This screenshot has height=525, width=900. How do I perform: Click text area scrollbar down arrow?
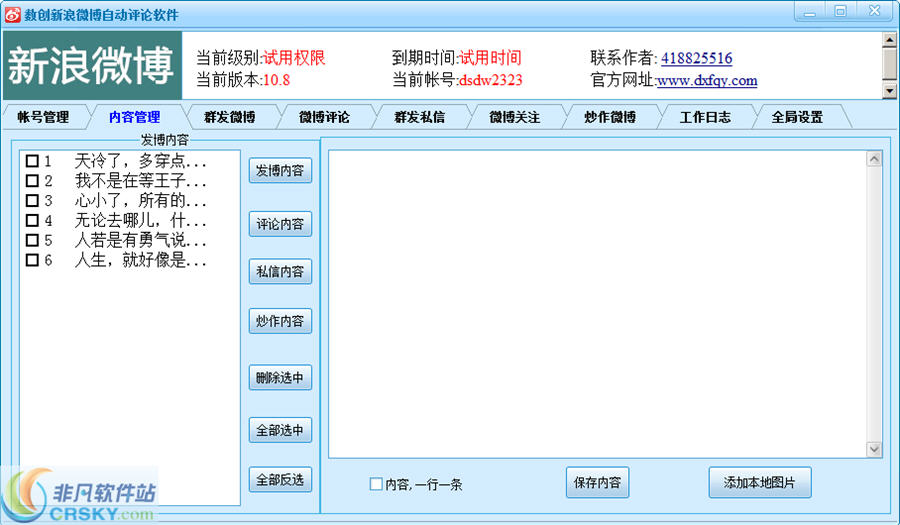[874, 449]
